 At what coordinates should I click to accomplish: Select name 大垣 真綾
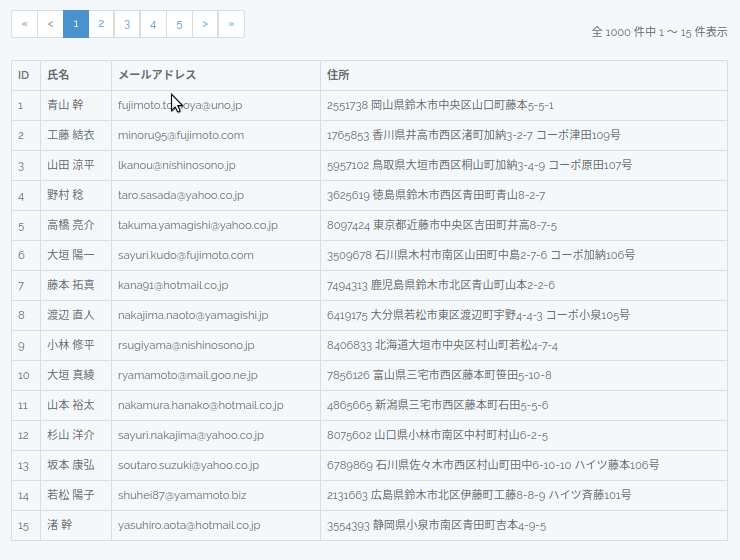point(71,375)
